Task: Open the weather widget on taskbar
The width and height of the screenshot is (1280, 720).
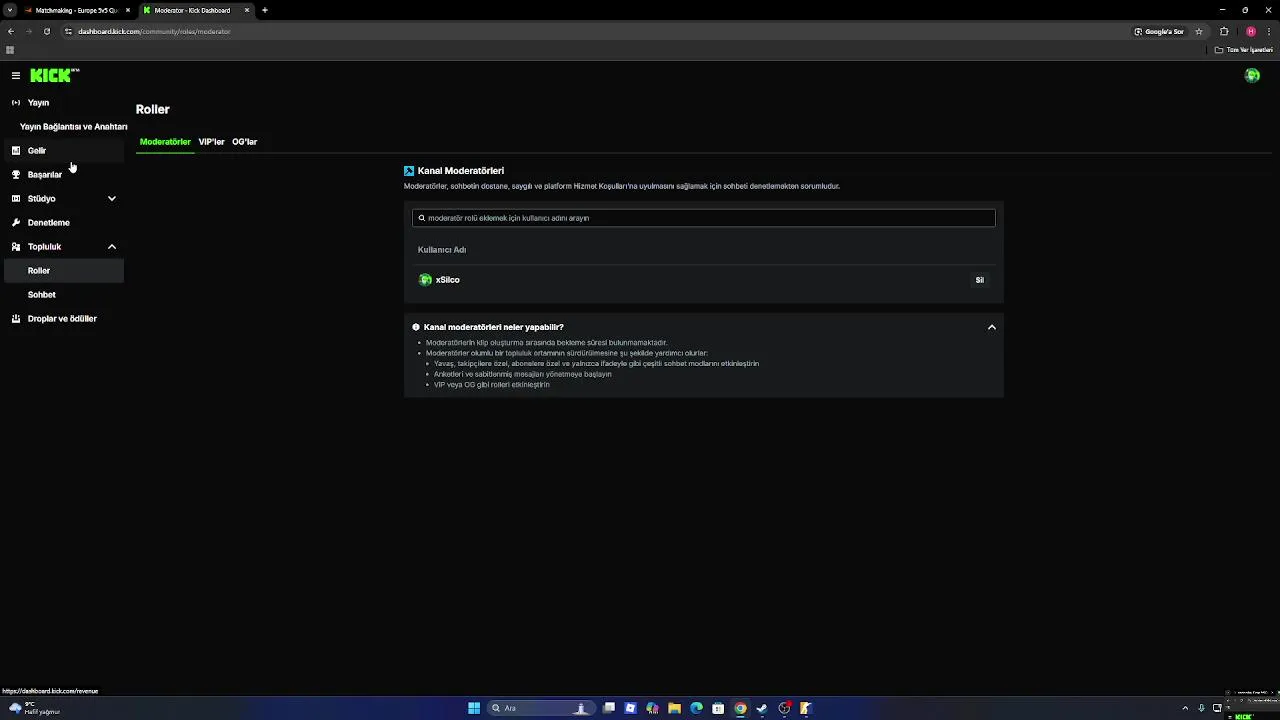Action: (33, 708)
